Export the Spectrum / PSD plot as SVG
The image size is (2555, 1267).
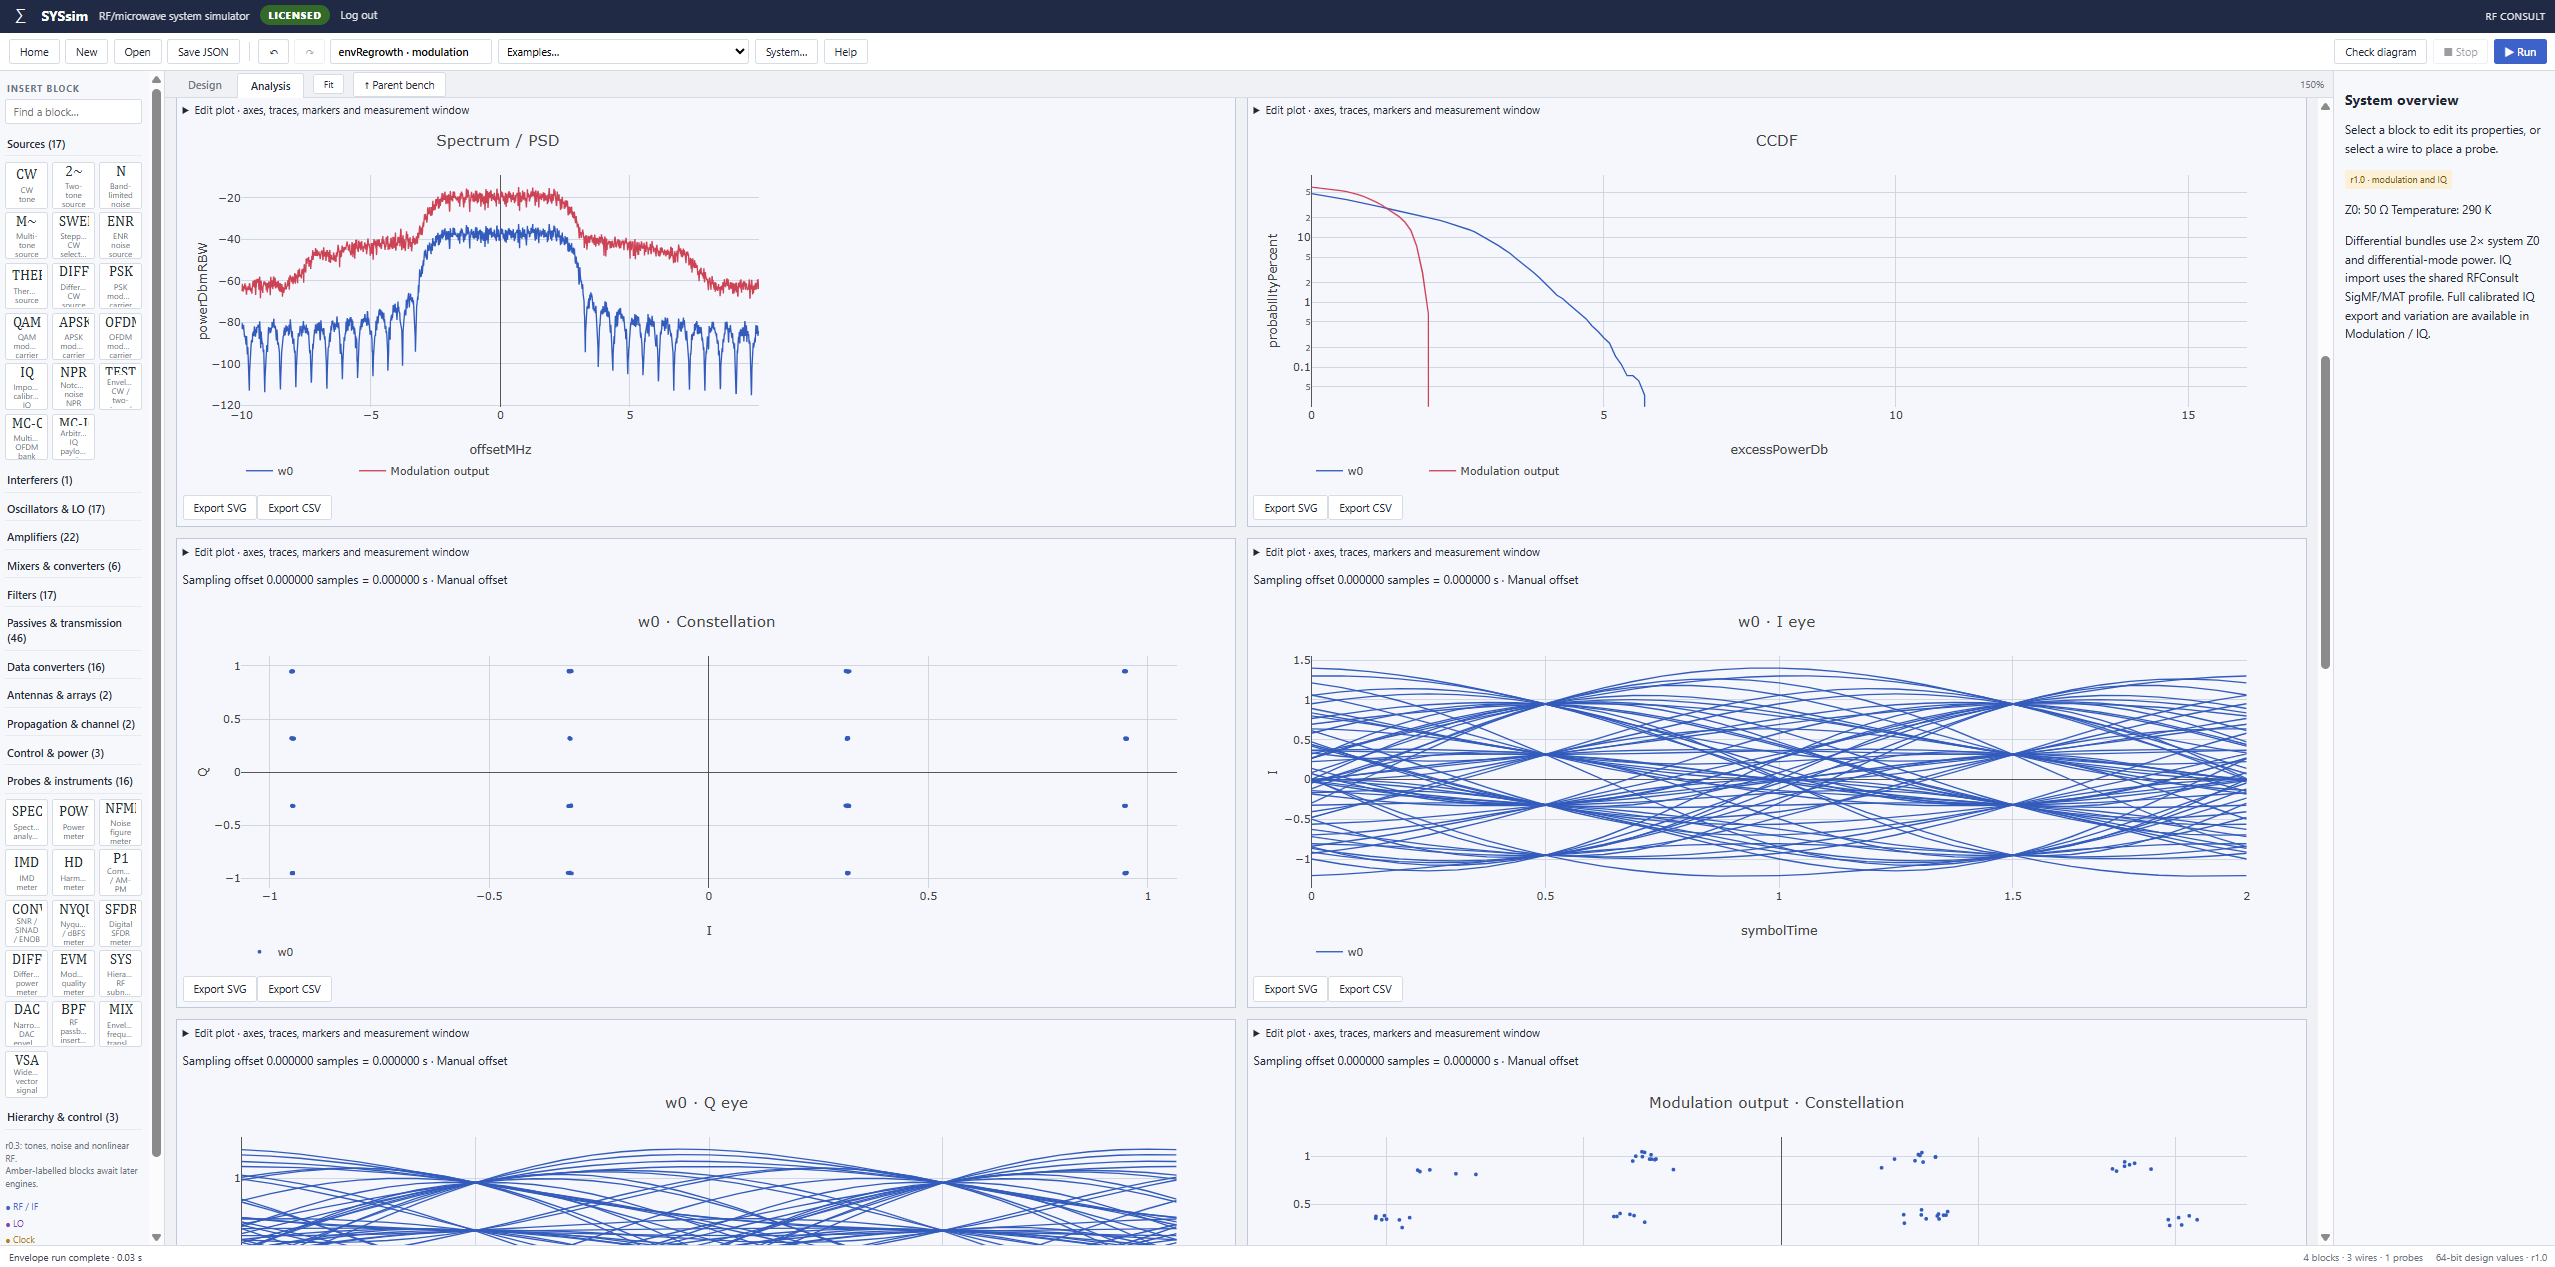(220, 508)
